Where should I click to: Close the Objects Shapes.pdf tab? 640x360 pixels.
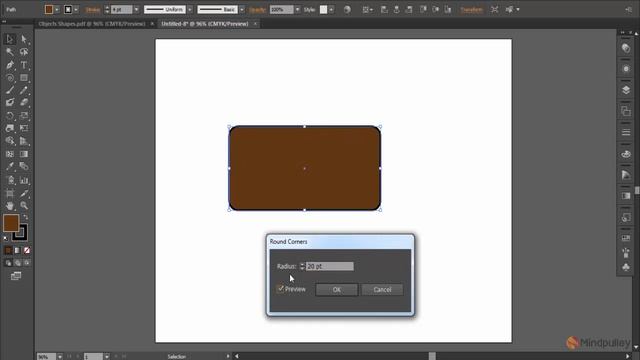(152, 24)
